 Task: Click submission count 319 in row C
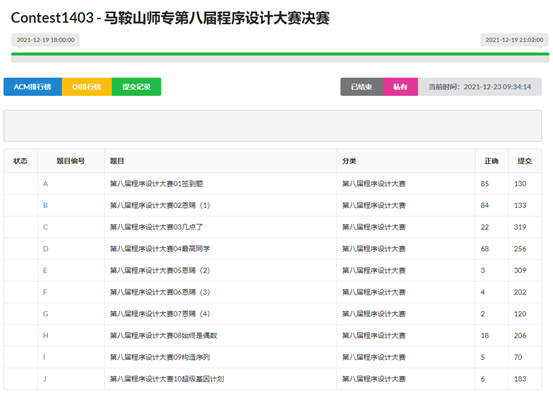pos(520,227)
